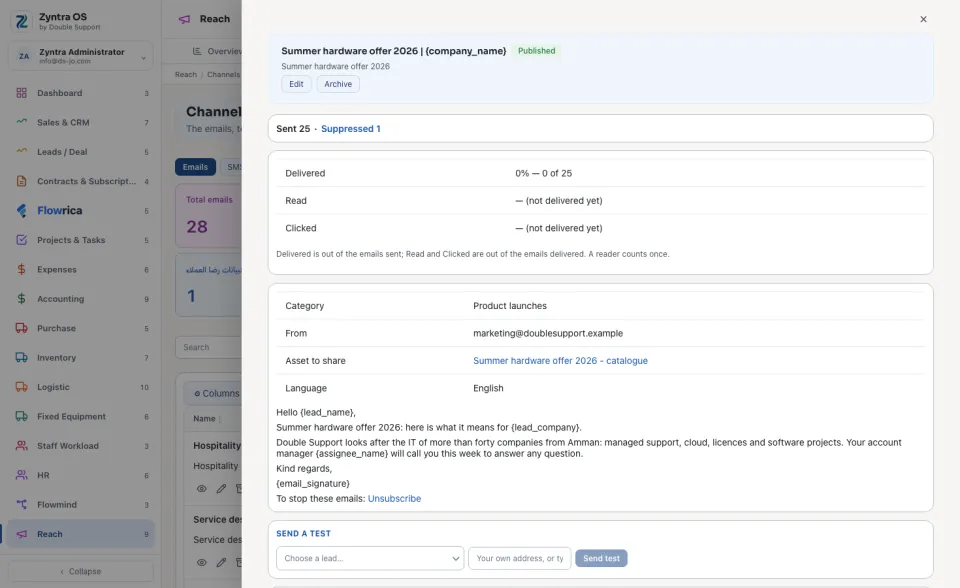The height and width of the screenshot is (588, 960).
Task: Close the email details panel
Action: pos(923,19)
